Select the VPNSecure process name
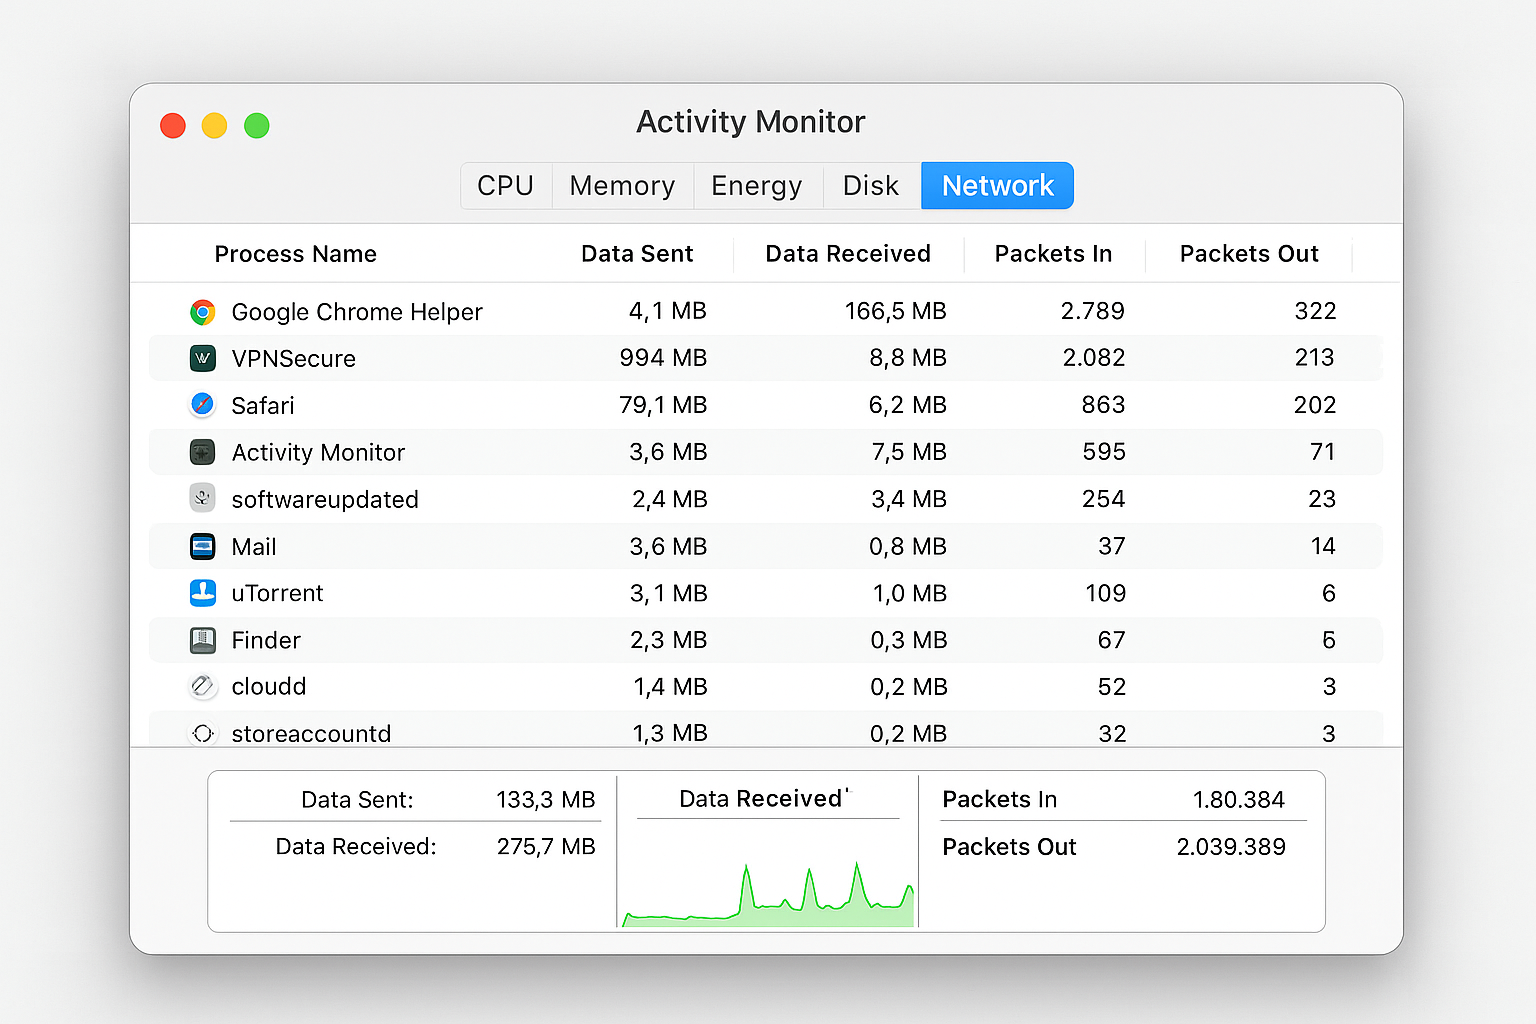The height and width of the screenshot is (1024, 1536). tap(294, 358)
